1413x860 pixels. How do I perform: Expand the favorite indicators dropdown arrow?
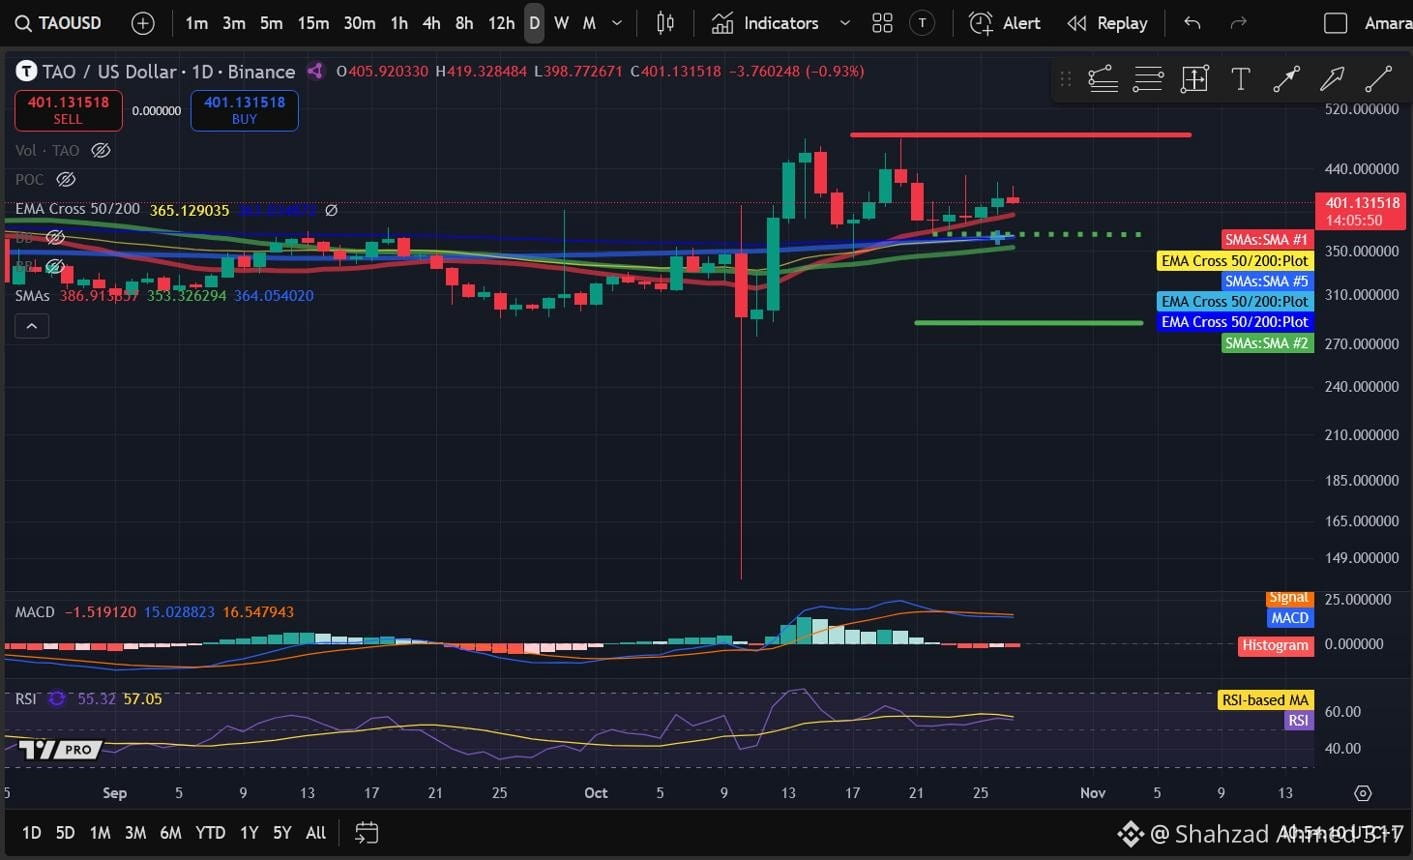pyautogui.click(x=845, y=23)
